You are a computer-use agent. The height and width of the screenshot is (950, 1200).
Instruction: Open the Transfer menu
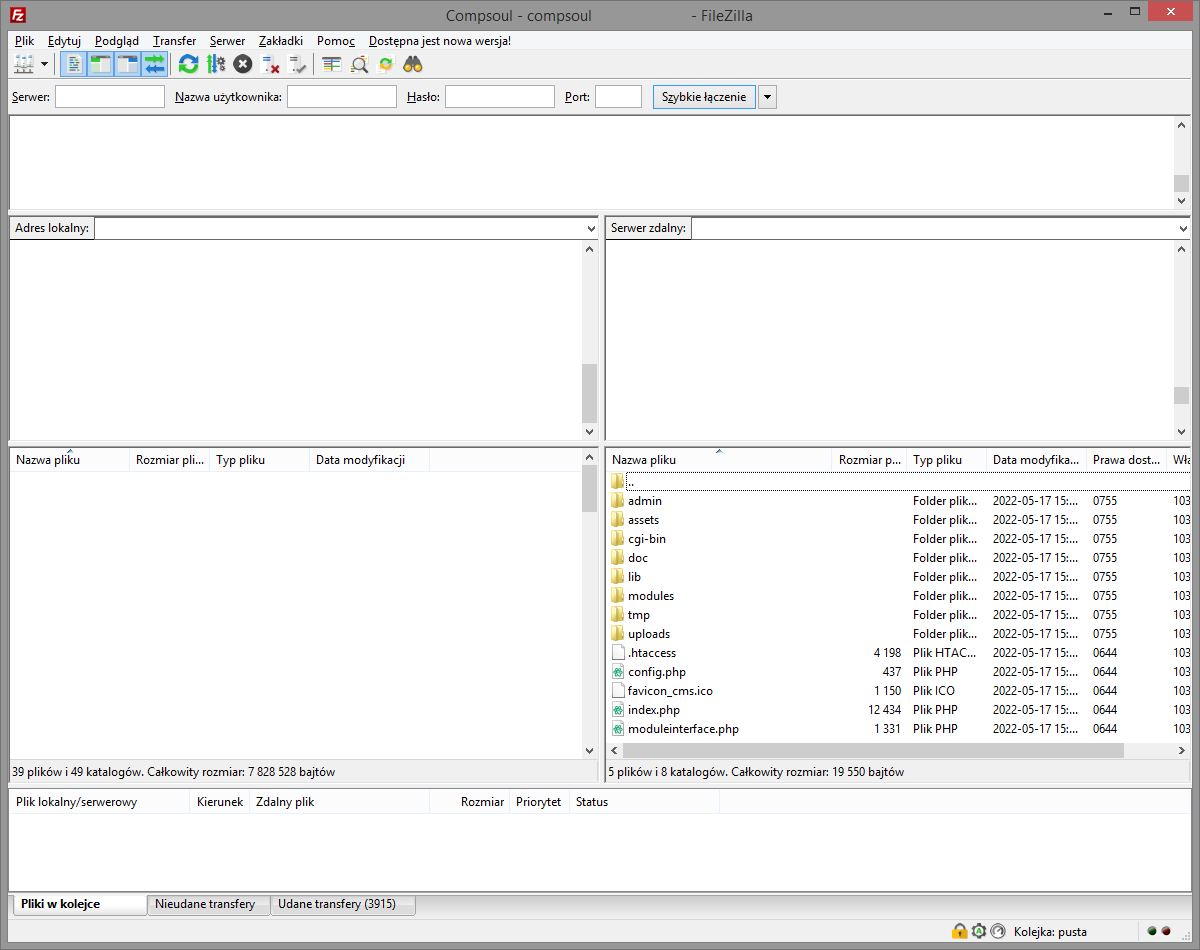[x=173, y=41]
